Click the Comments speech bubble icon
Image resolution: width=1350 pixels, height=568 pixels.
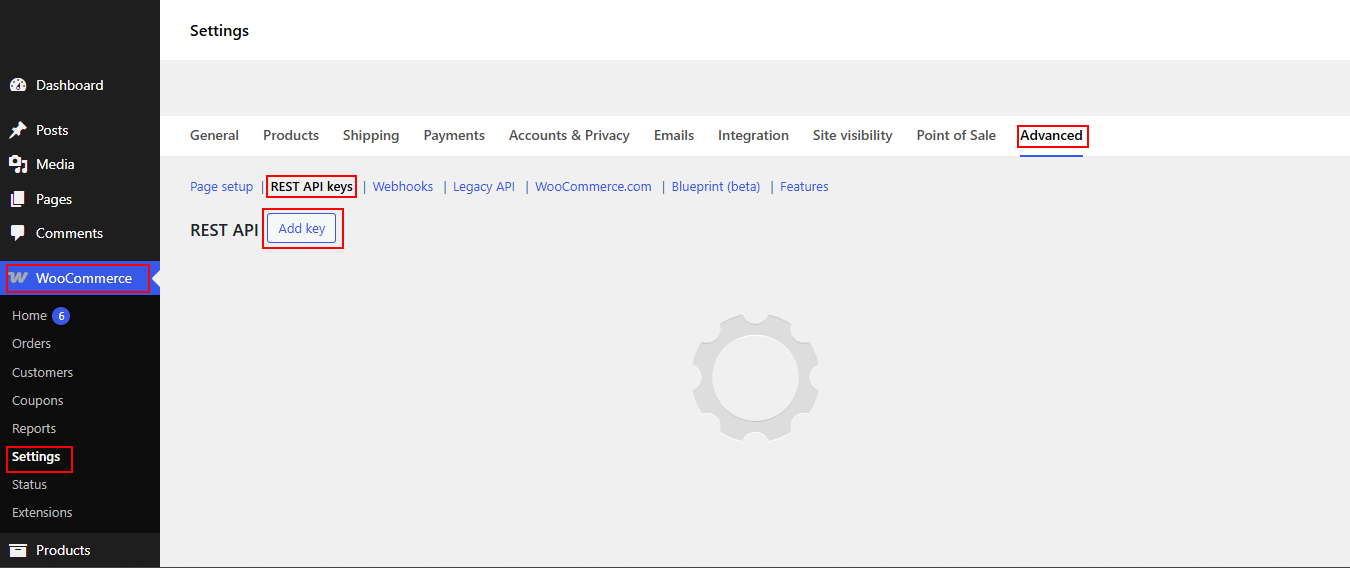(18, 233)
